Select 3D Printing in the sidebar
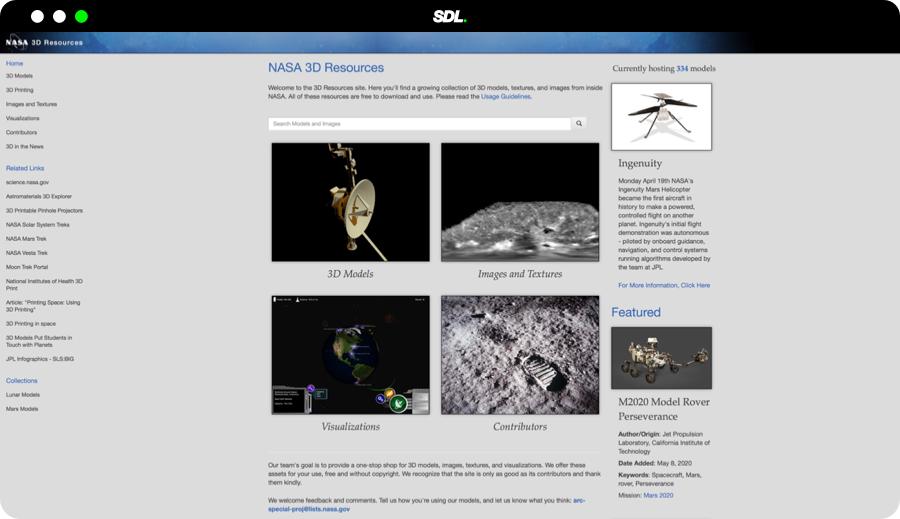 point(20,90)
